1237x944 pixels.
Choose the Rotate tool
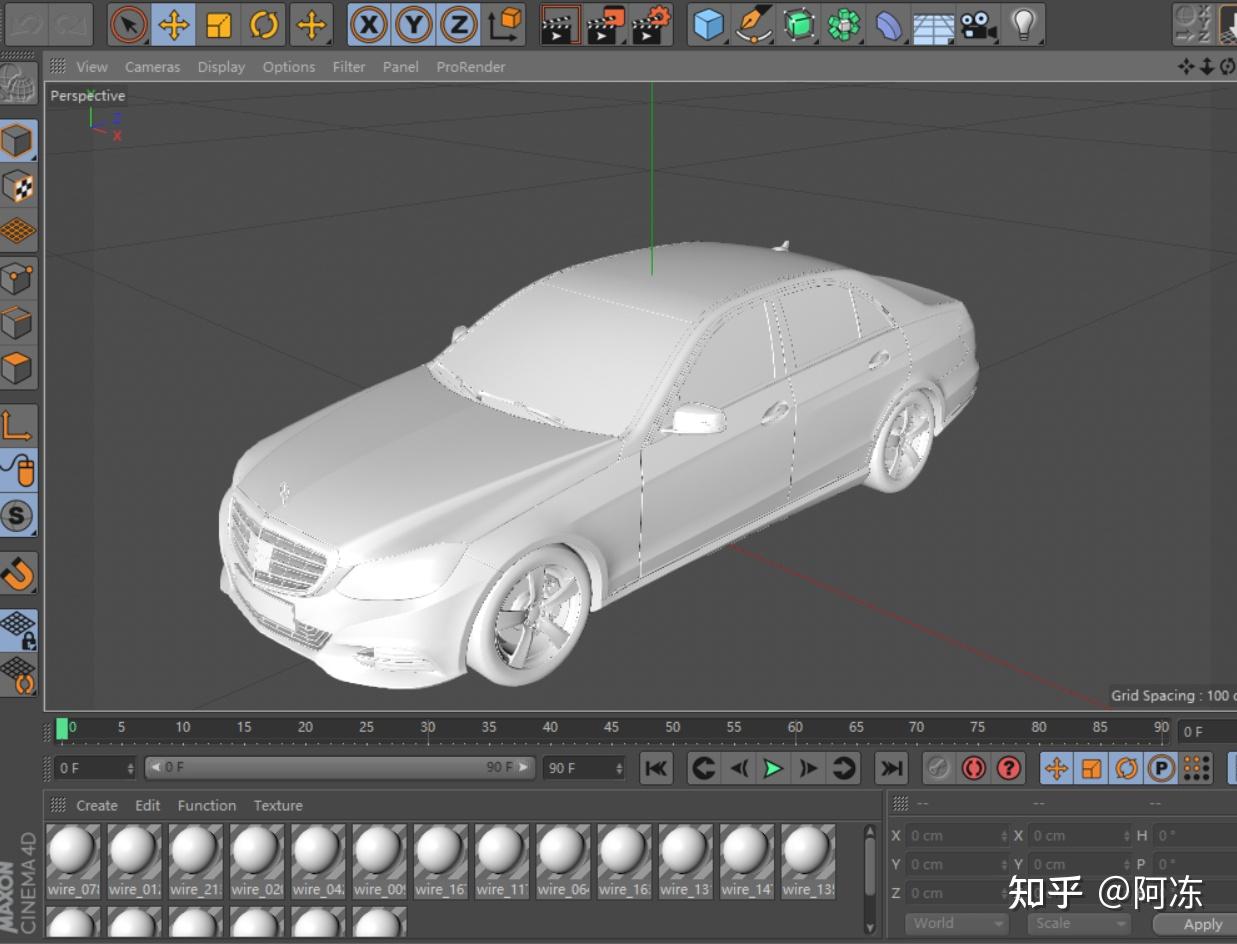pos(264,24)
